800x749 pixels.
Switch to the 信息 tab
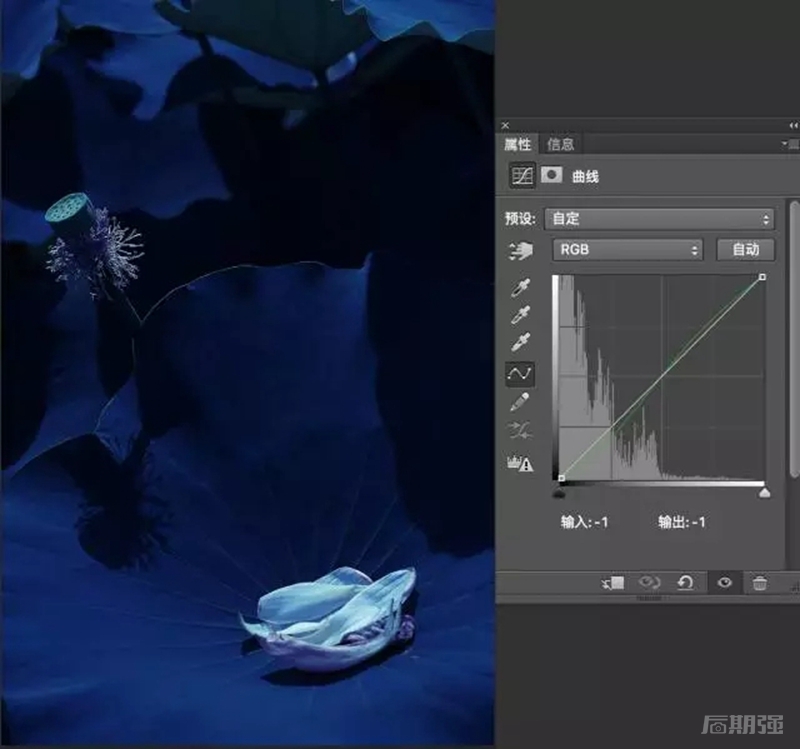560,144
